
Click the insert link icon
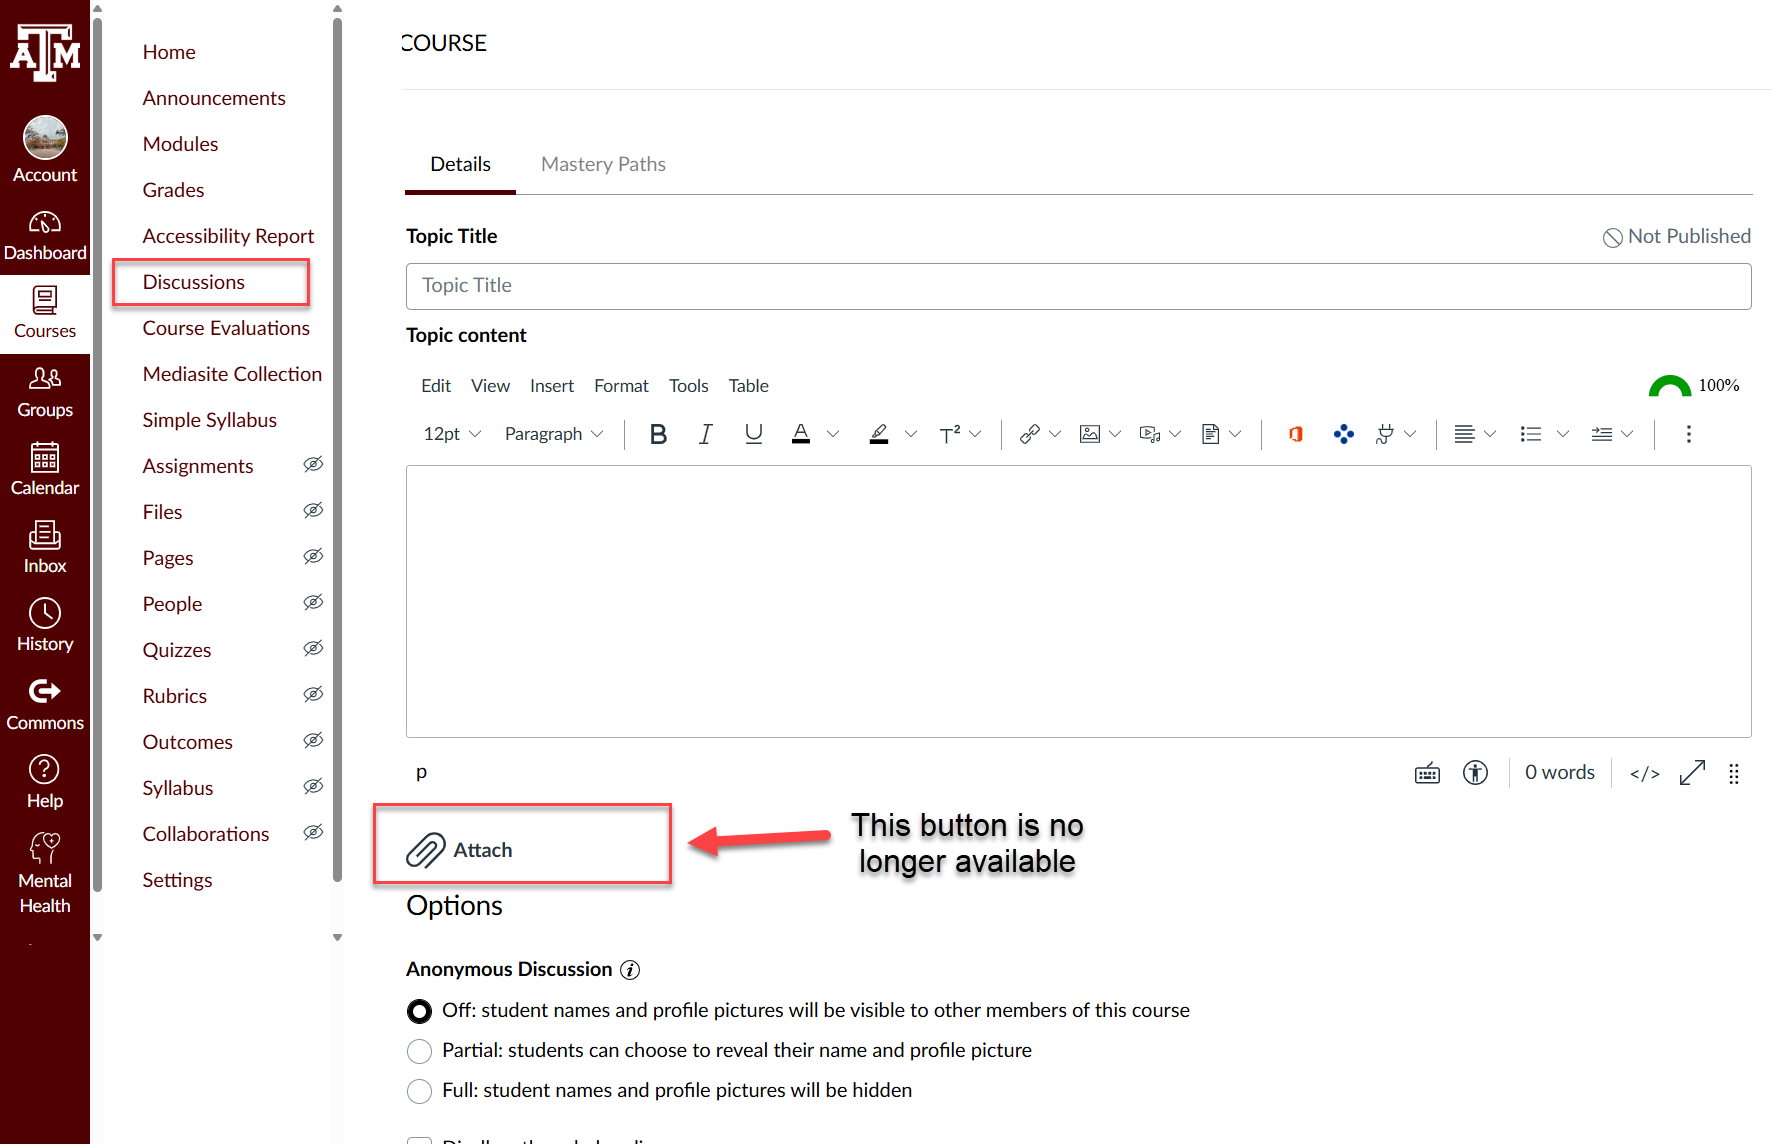click(x=1029, y=434)
